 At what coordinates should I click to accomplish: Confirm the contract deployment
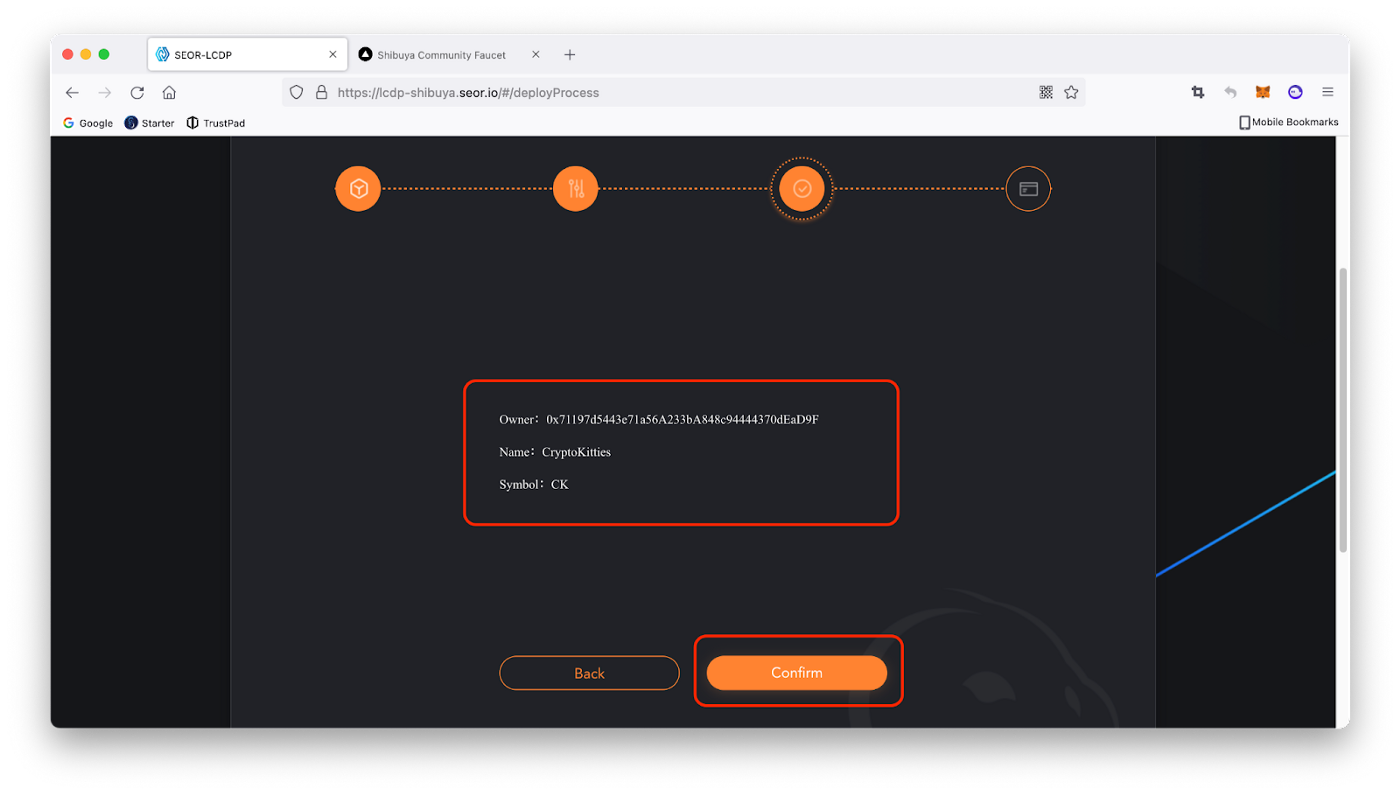click(797, 673)
